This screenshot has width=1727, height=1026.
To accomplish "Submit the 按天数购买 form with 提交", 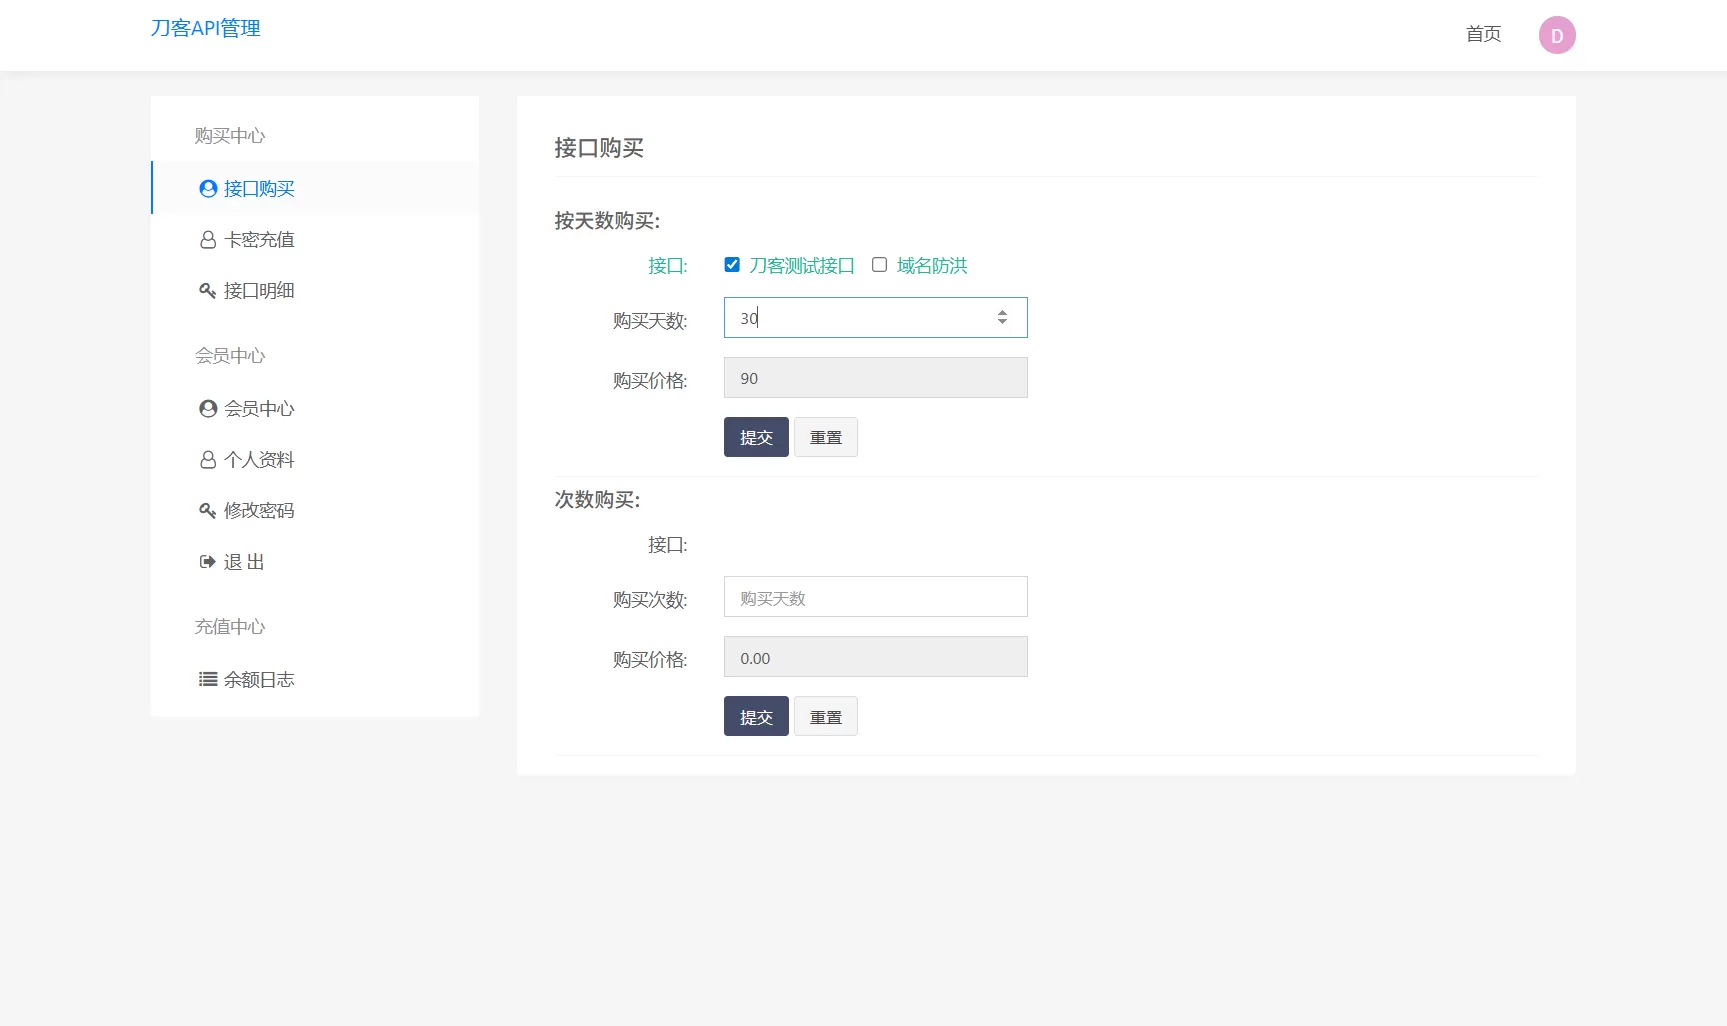I will coord(755,437).
